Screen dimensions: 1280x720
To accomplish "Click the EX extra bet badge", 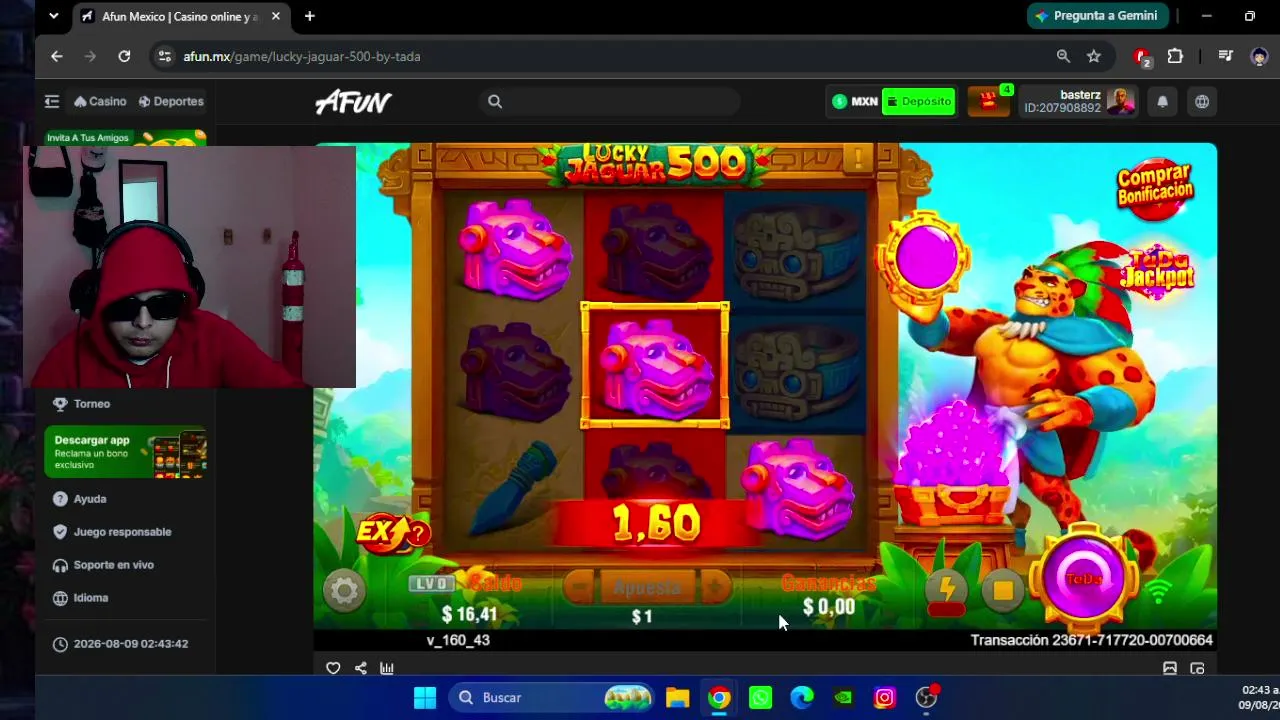I will click(x=393, y=532).
